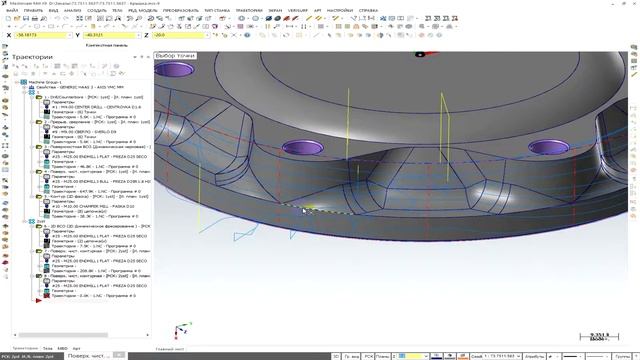Click geometry icon of Геометрия (6) Точки under Drill/Counterbore
640x360 pixels.
point(47,112)
